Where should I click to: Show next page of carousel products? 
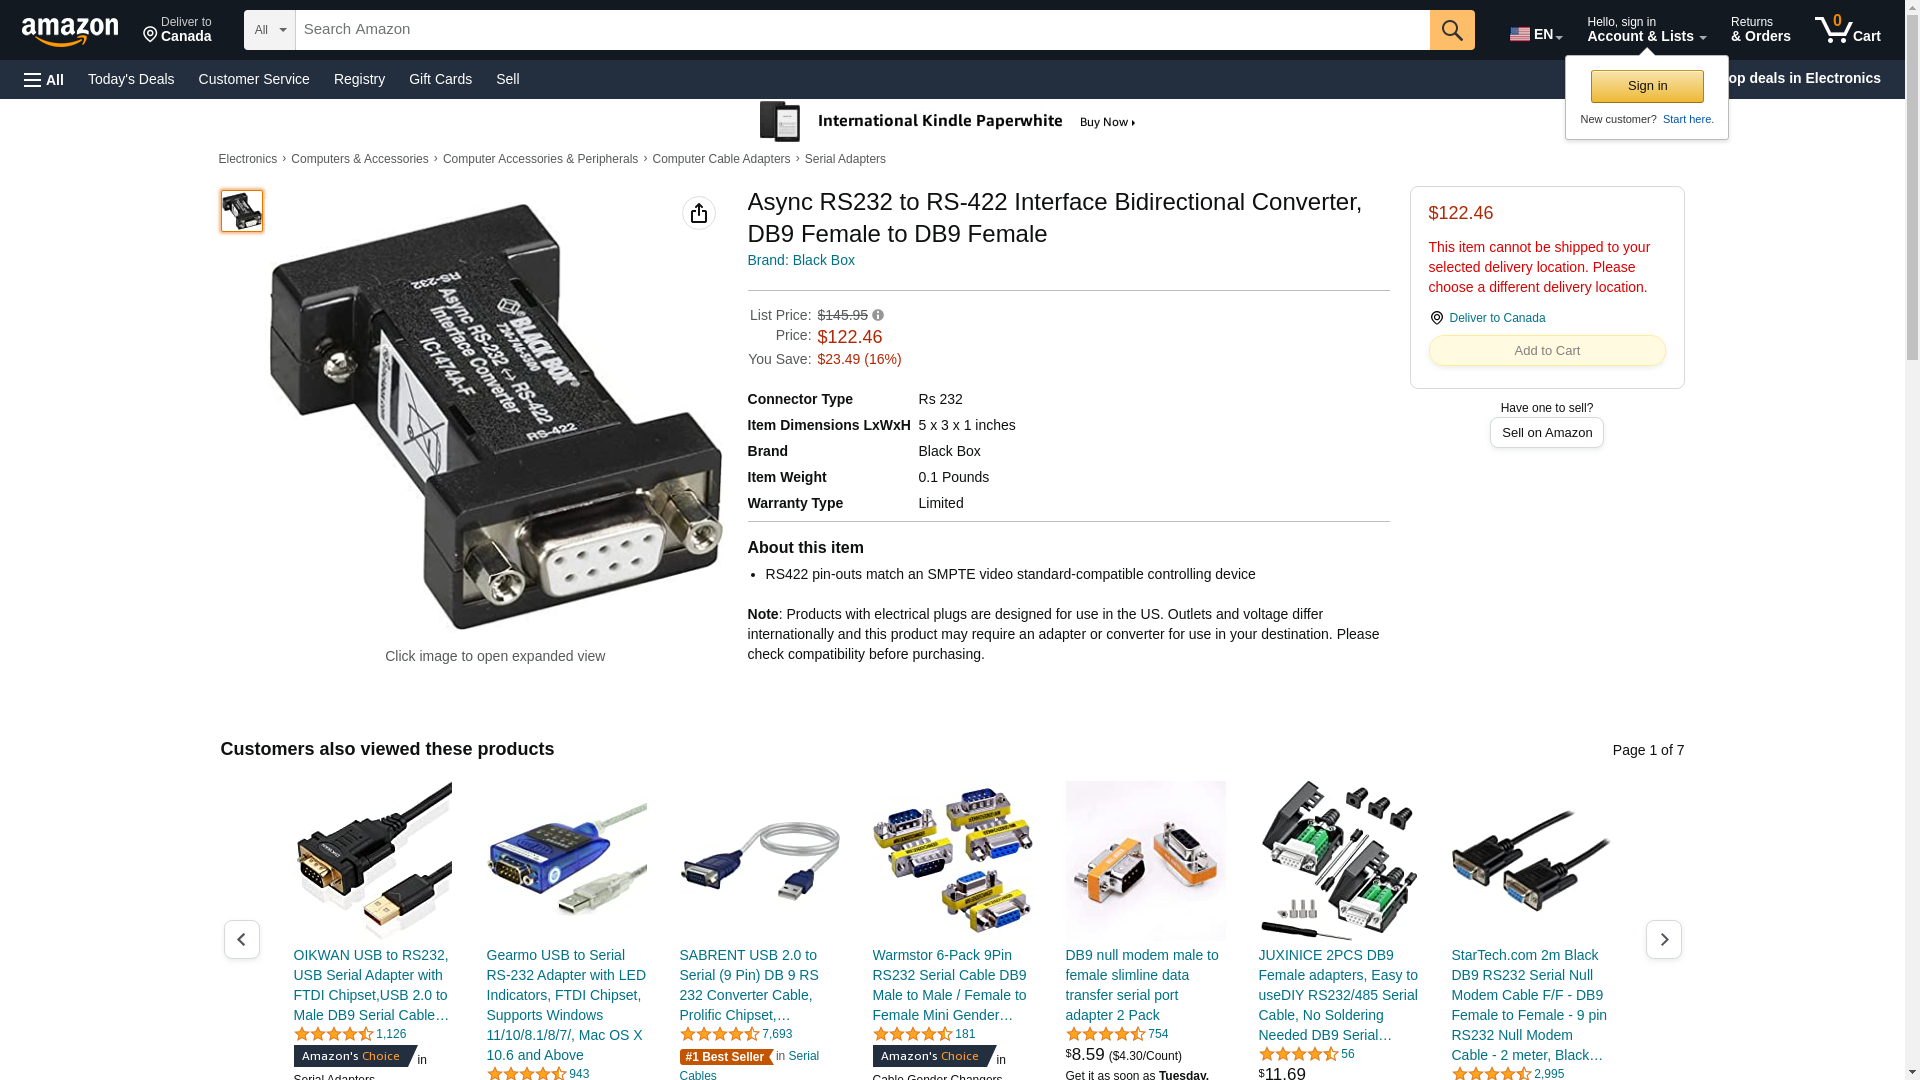pyautogui.click(x=1663, y=939)
